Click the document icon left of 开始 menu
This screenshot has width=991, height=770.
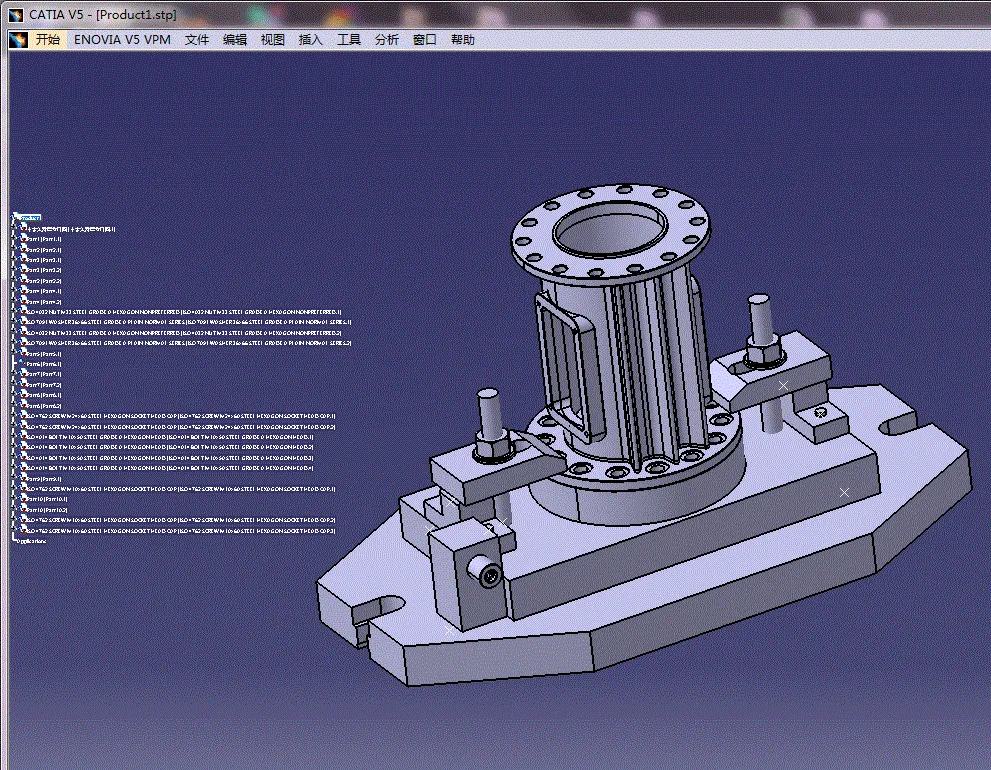(x=18, y=40)
